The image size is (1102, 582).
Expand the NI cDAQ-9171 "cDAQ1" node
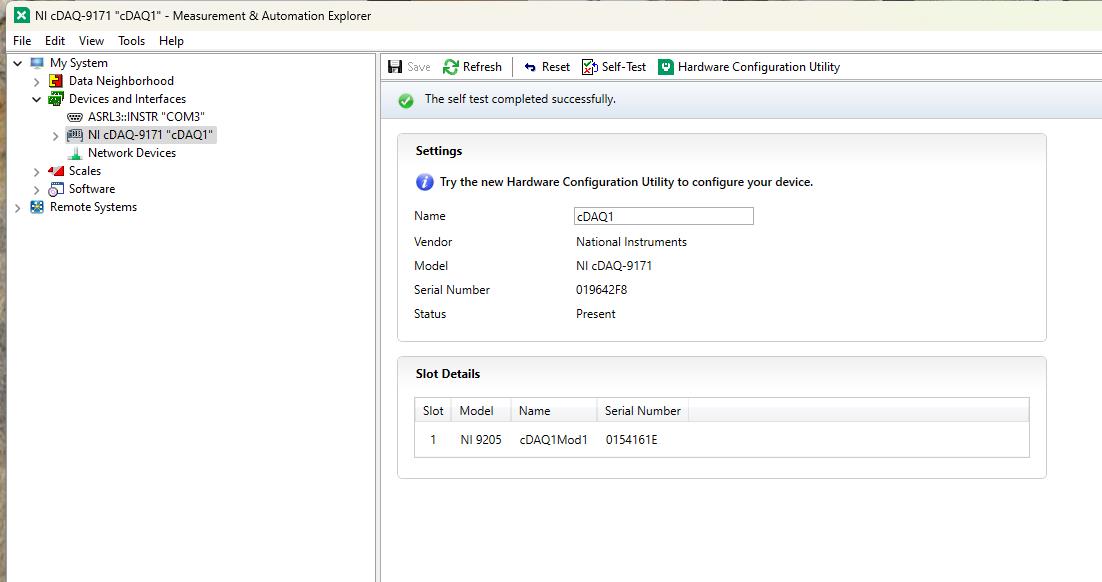click(x=56, y=136)
